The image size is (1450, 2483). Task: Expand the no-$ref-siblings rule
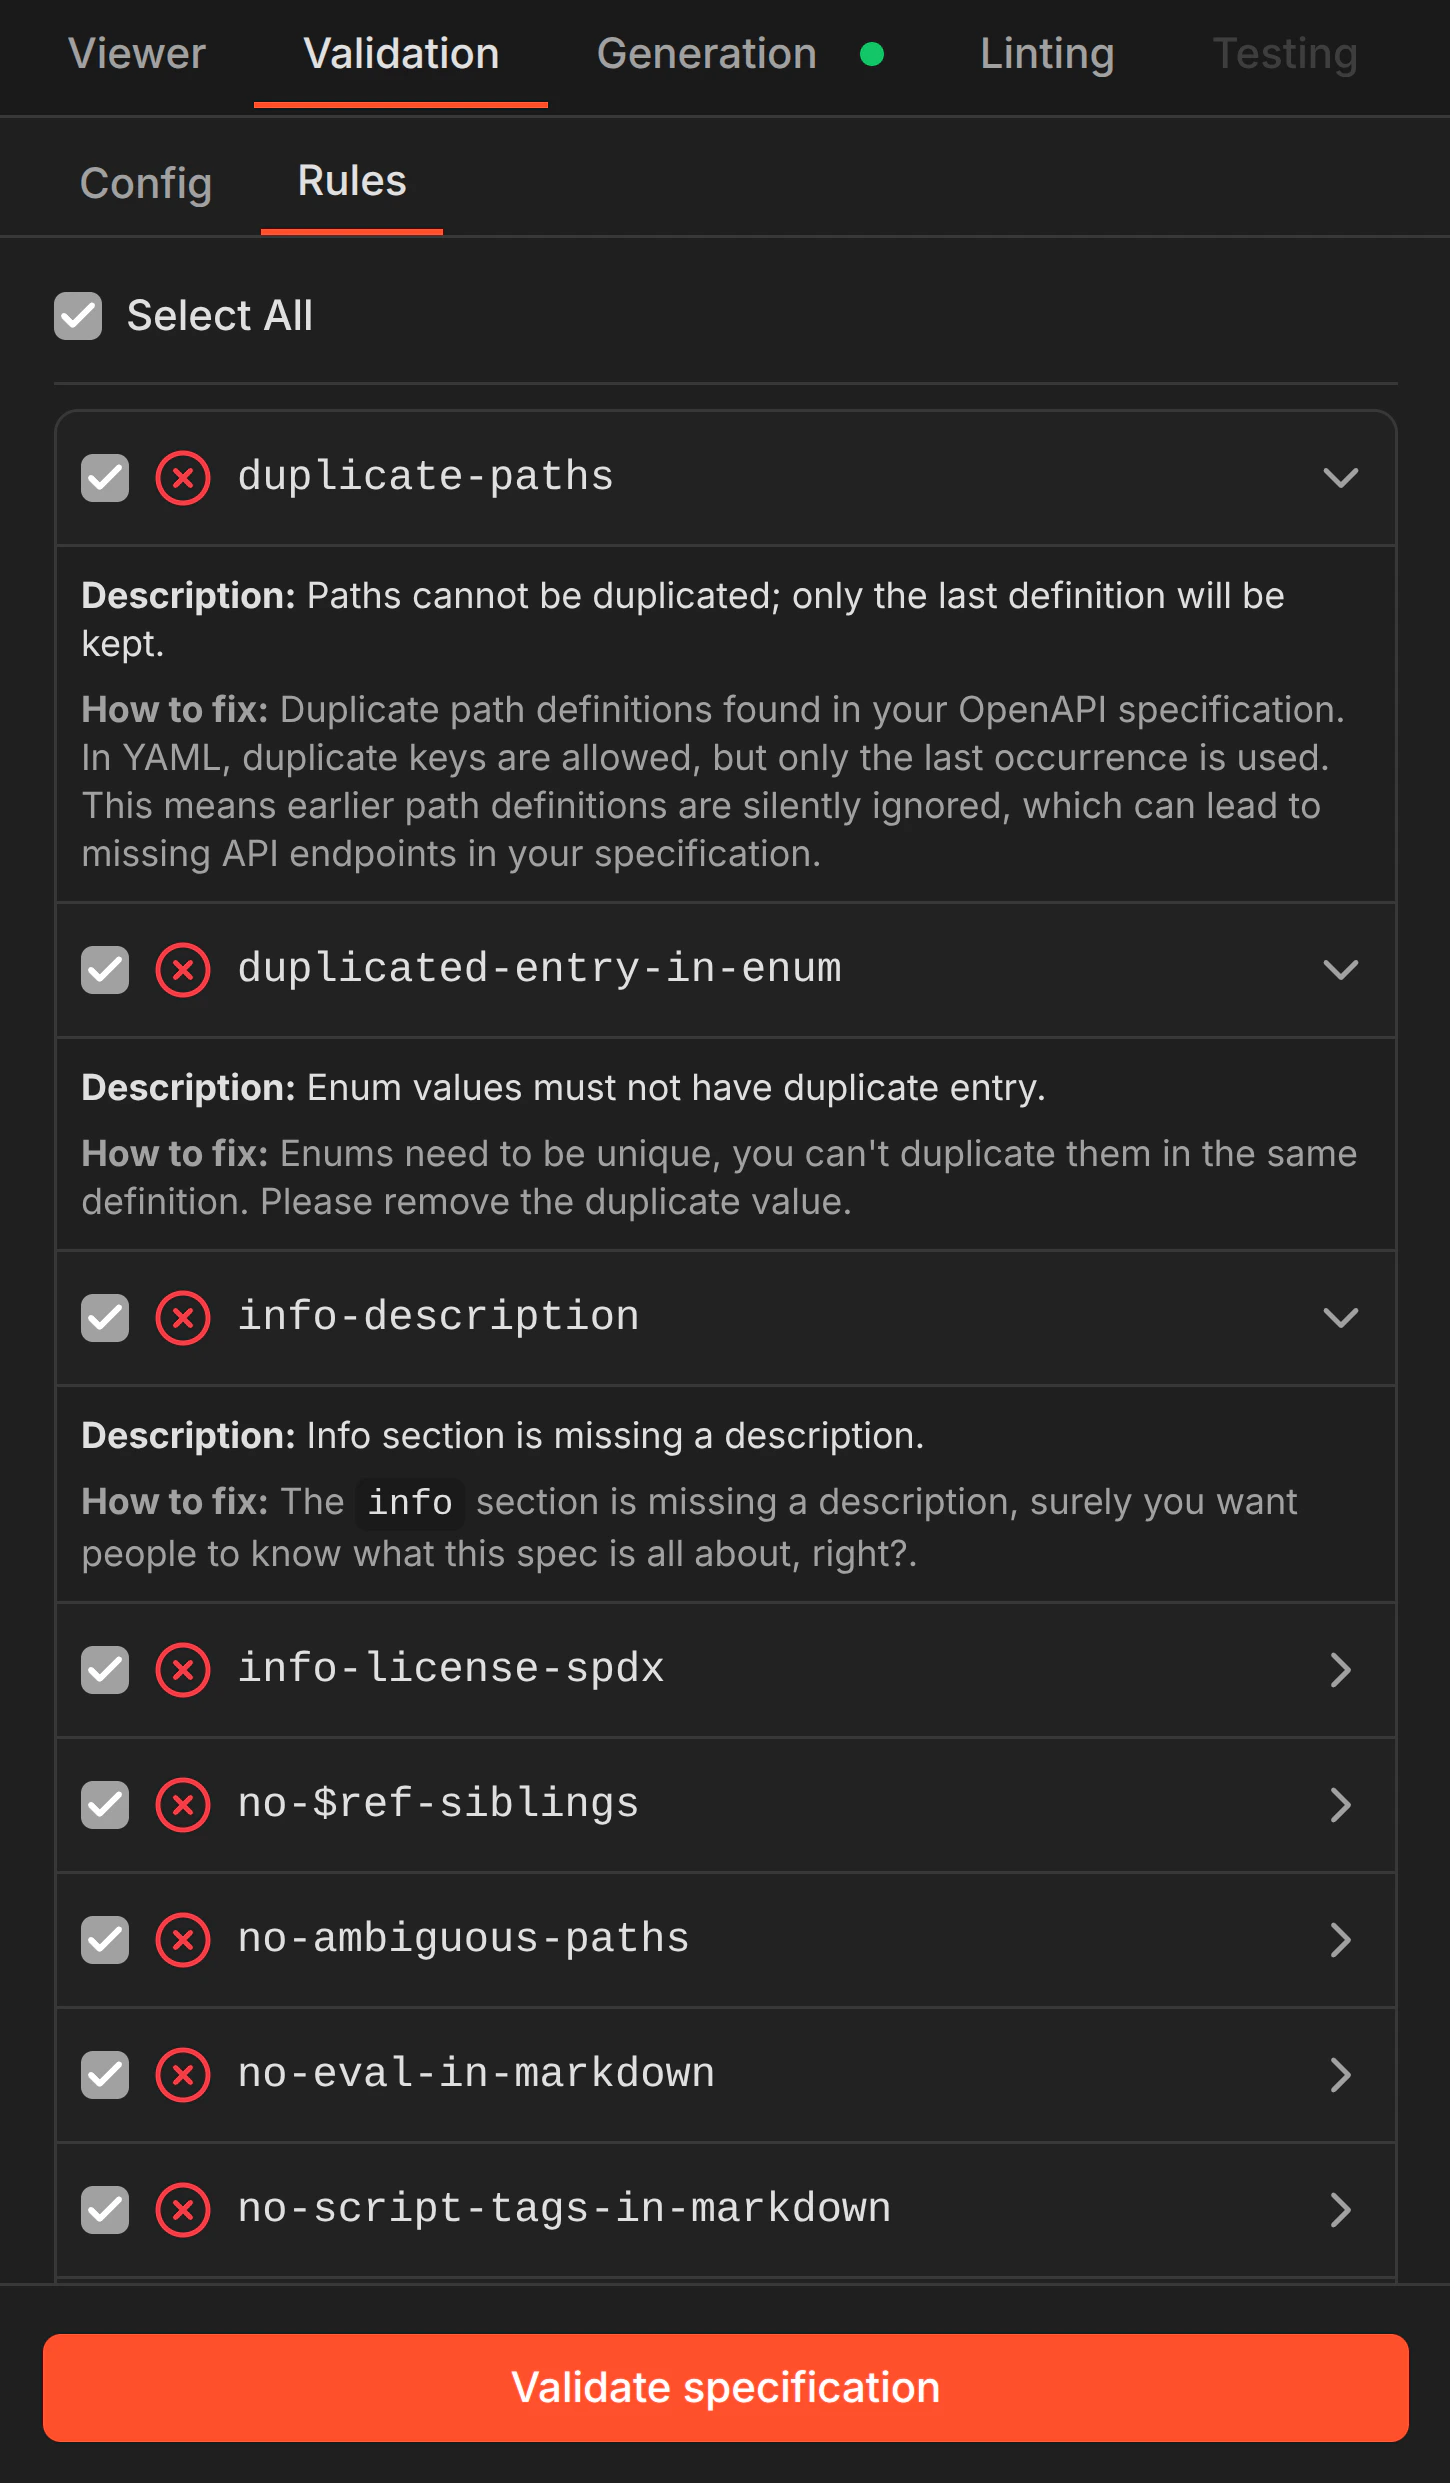pyautogui.click(x=1341, y=1805)
